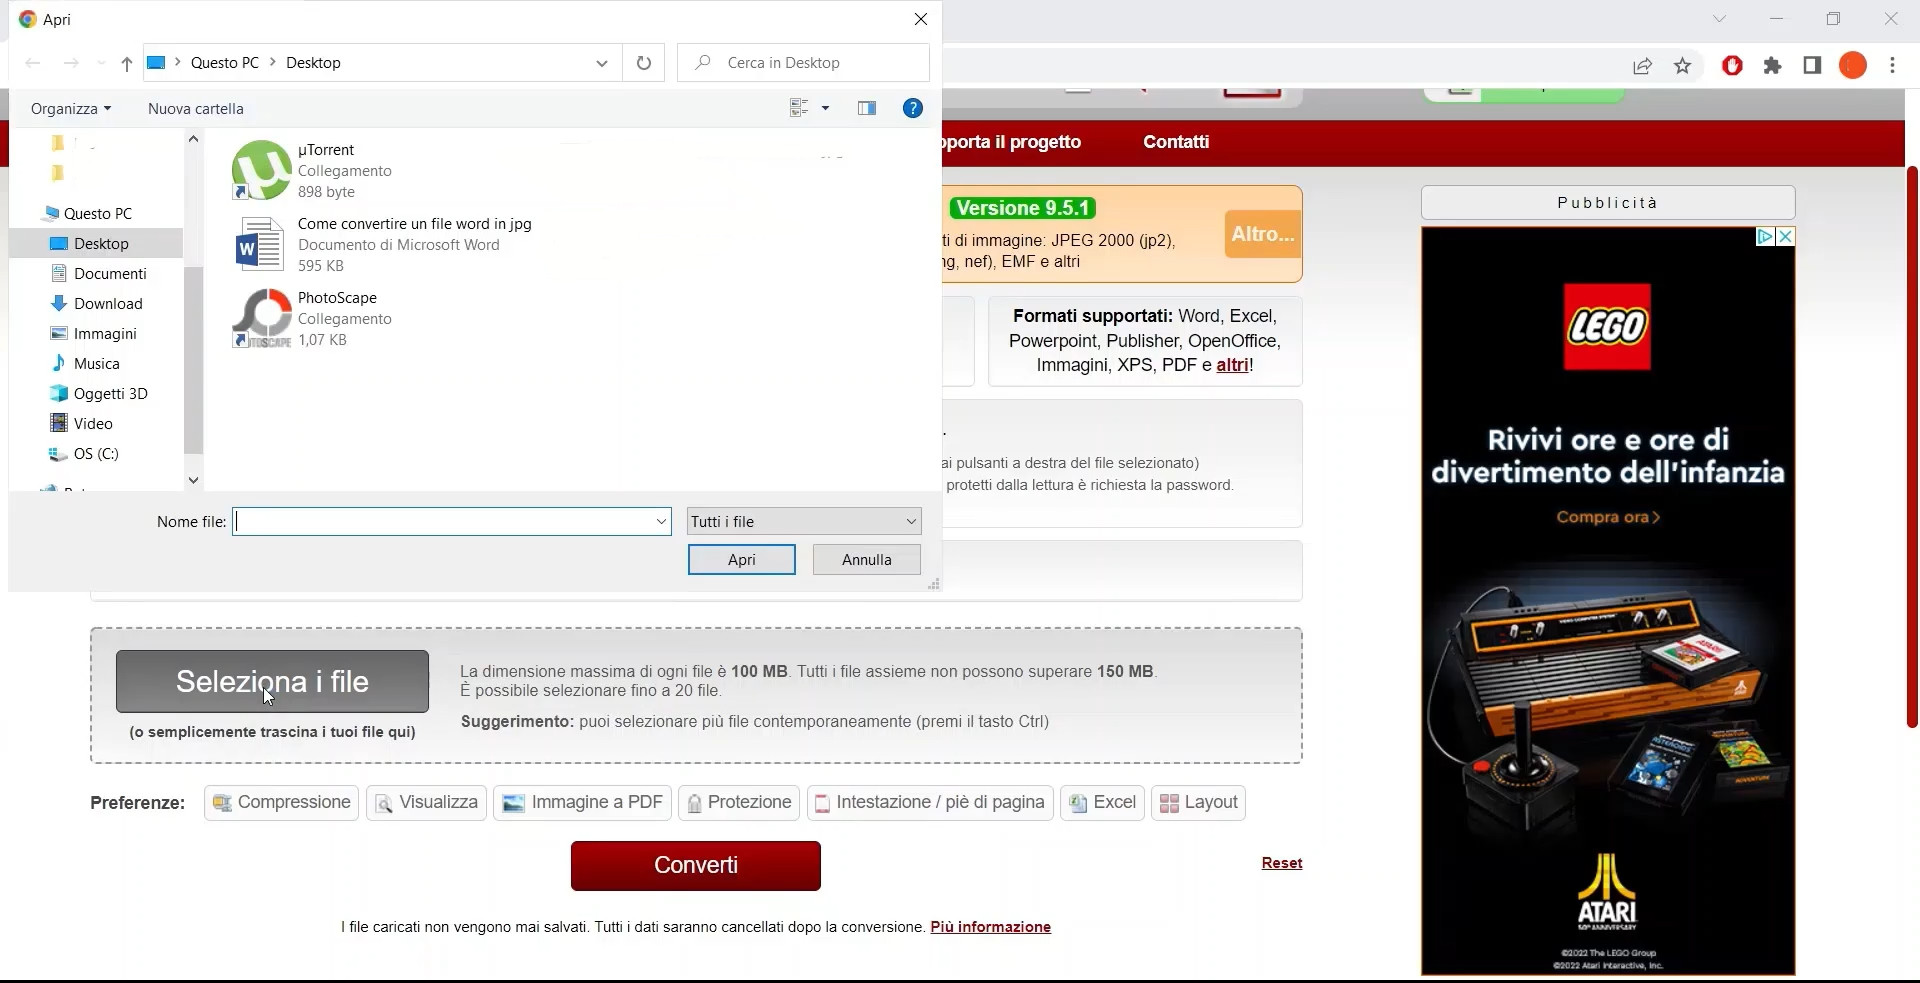Open the Compressione preferences option
Viewport: 1920px width, 983px height.
pos(280,802)
